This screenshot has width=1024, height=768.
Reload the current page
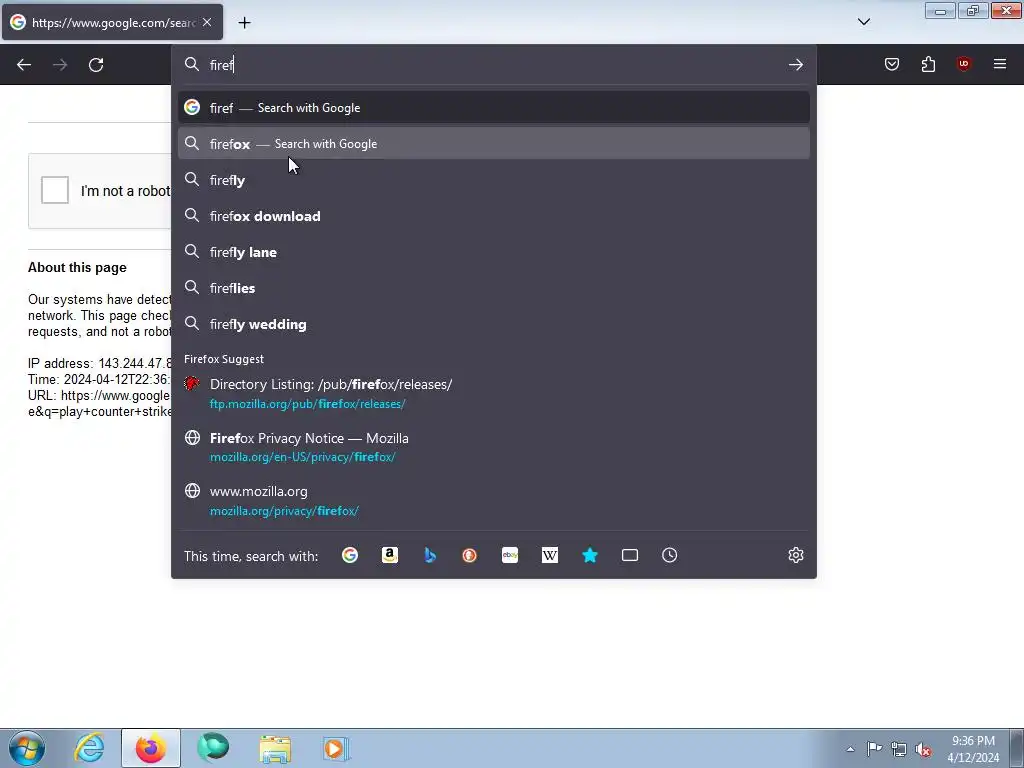(x=96, y=65)
